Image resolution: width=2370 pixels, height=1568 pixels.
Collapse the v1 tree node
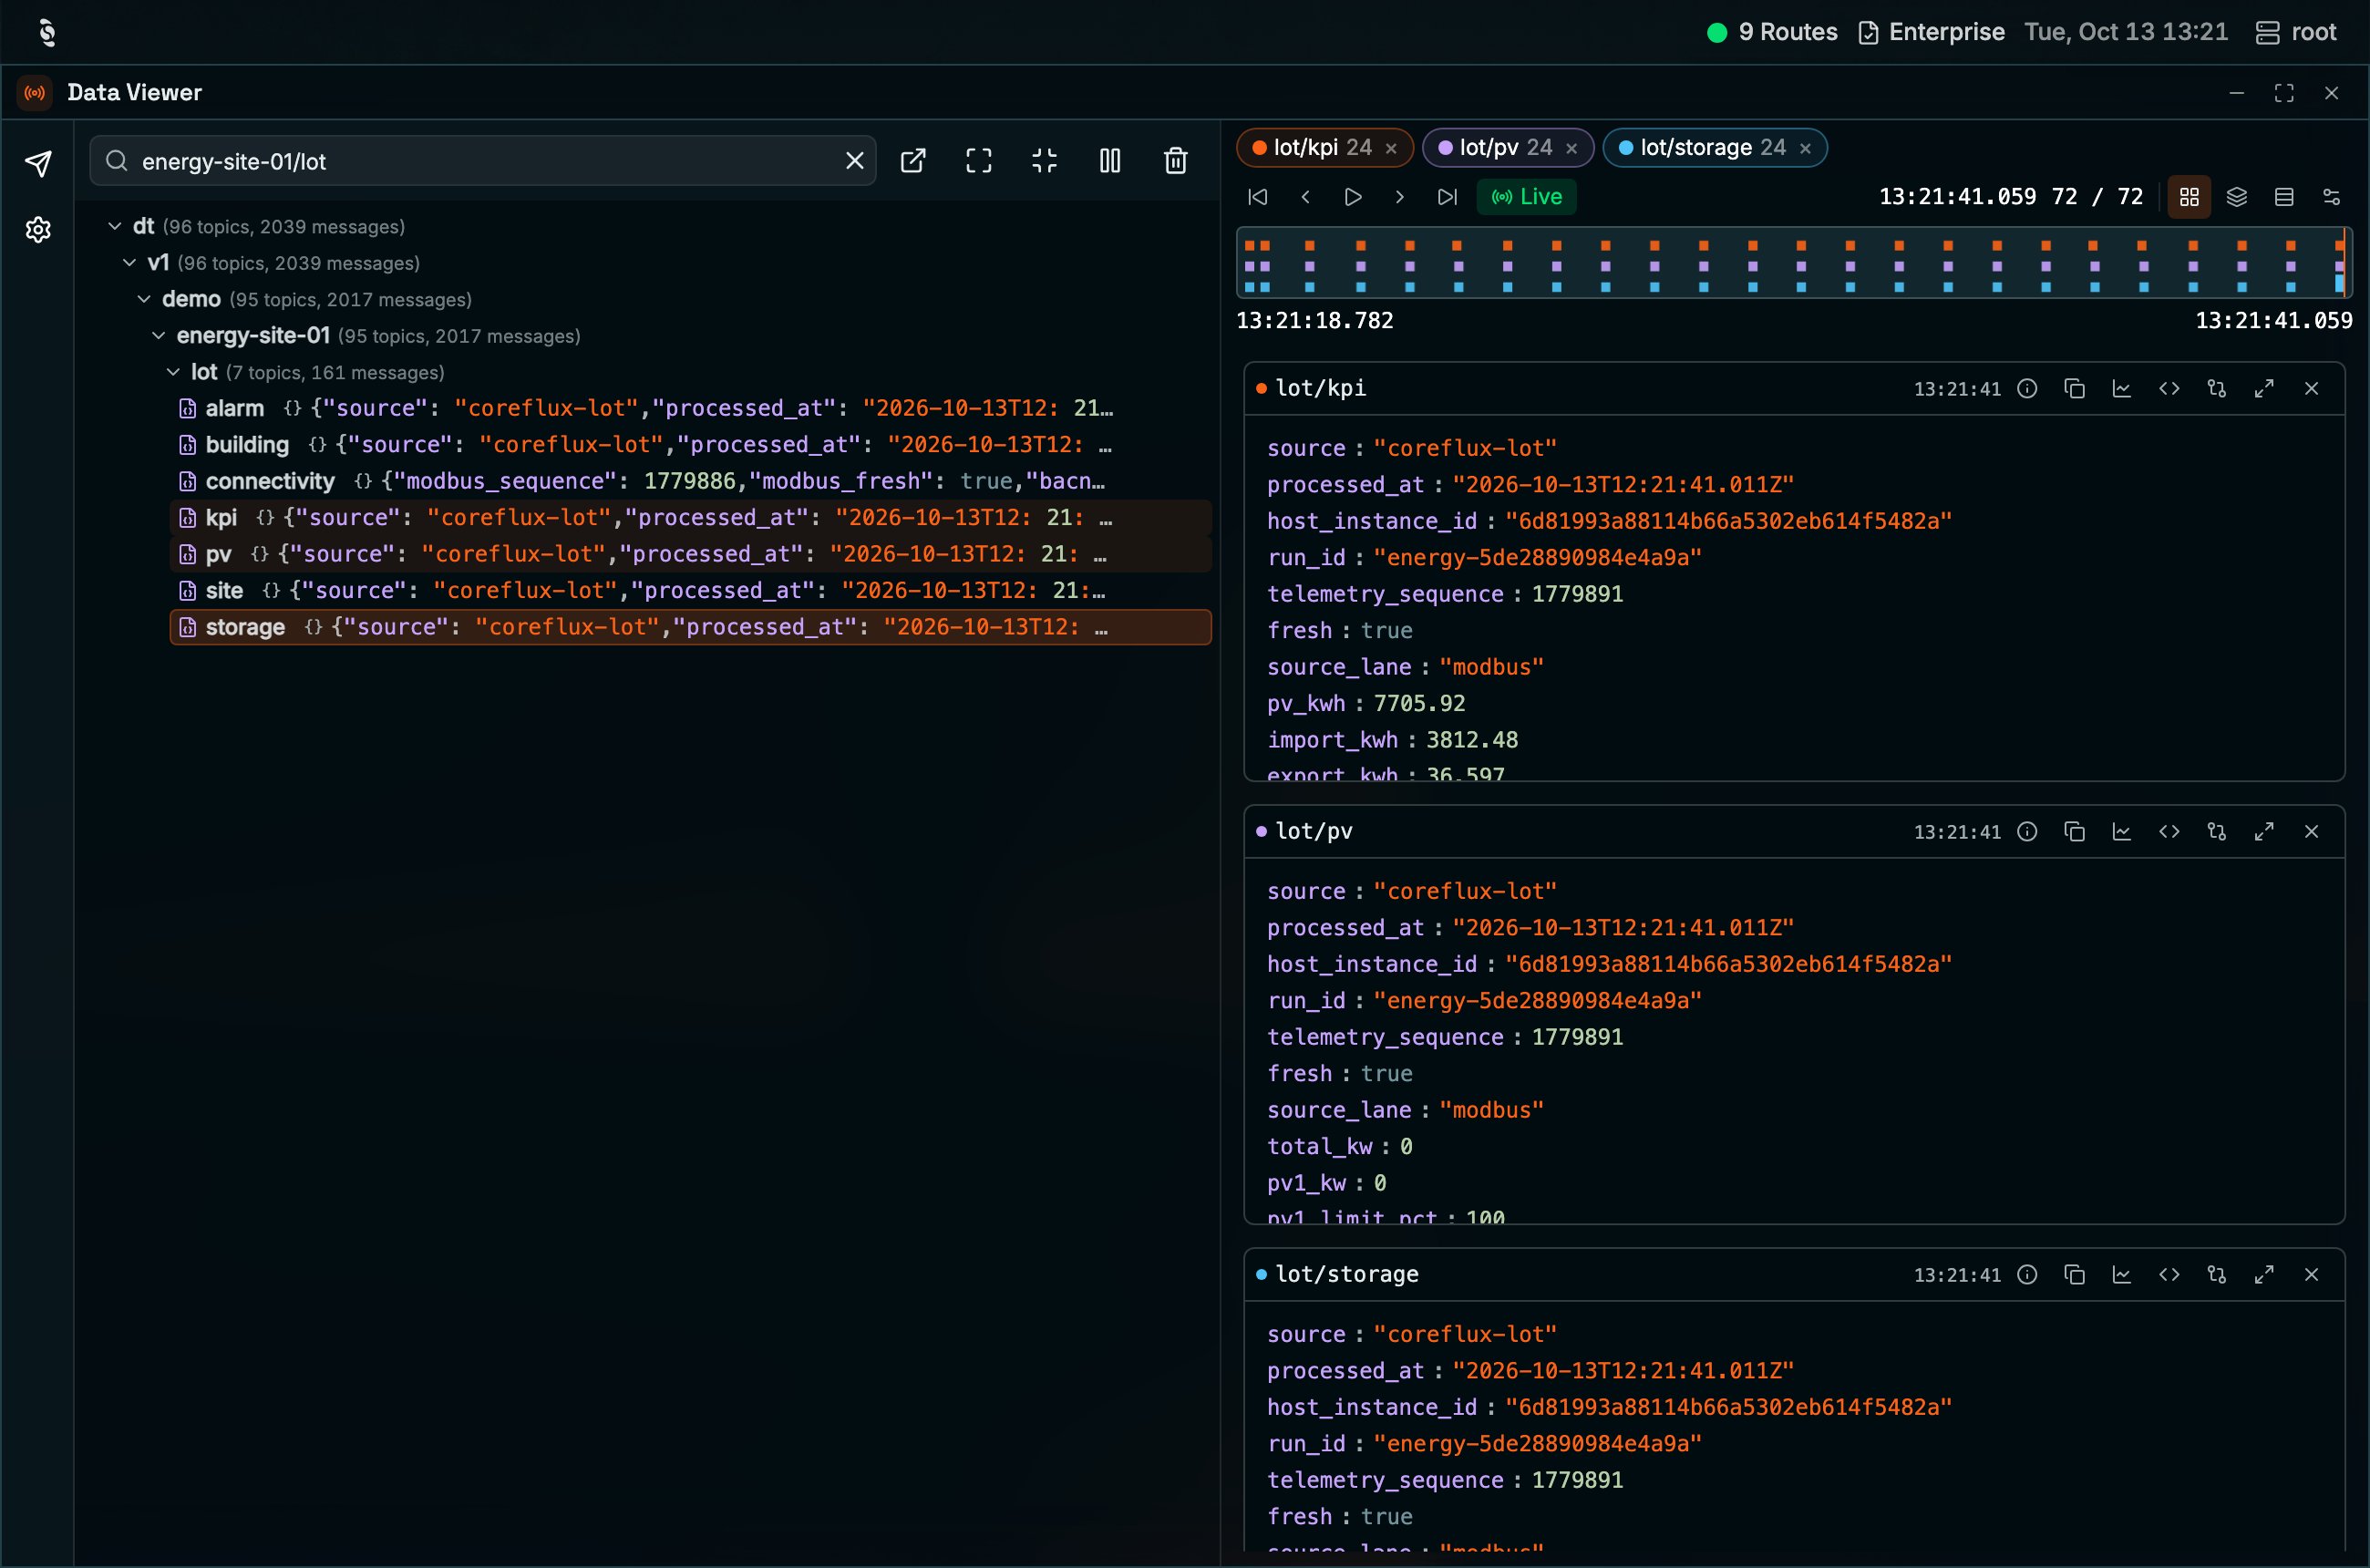(x=129, y=262)
